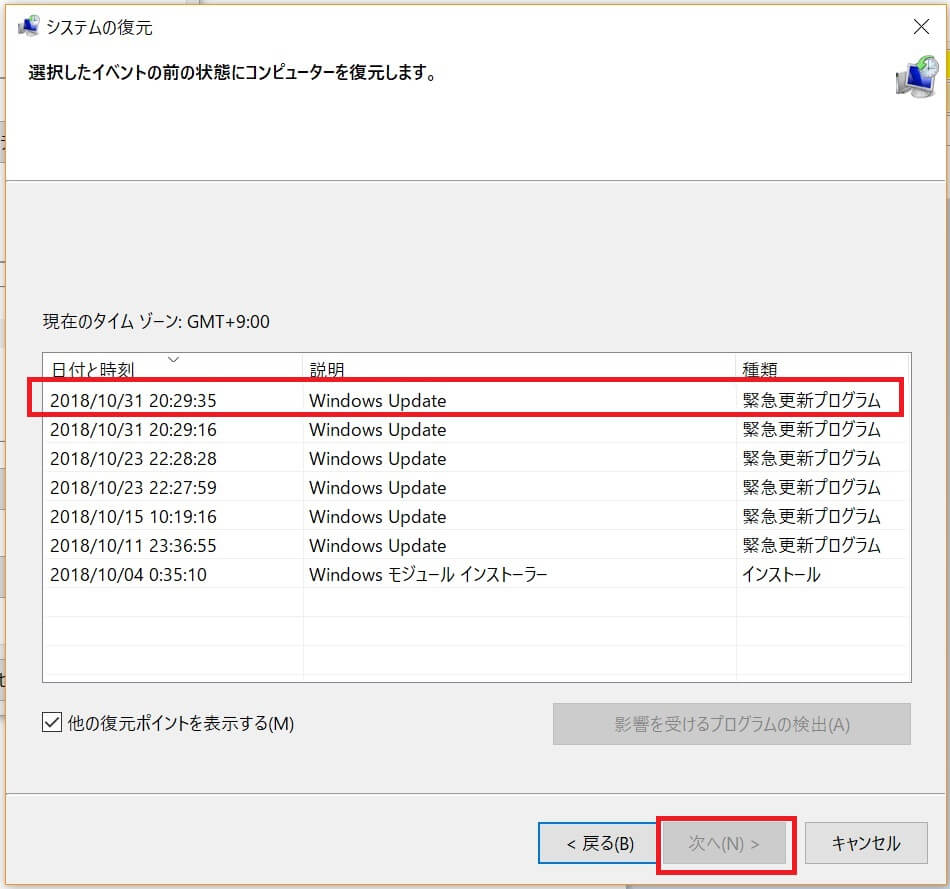The image size is (950, 889).
Task: Click Windows Update in the 2018/10/15 row
Action: point(377,517)
